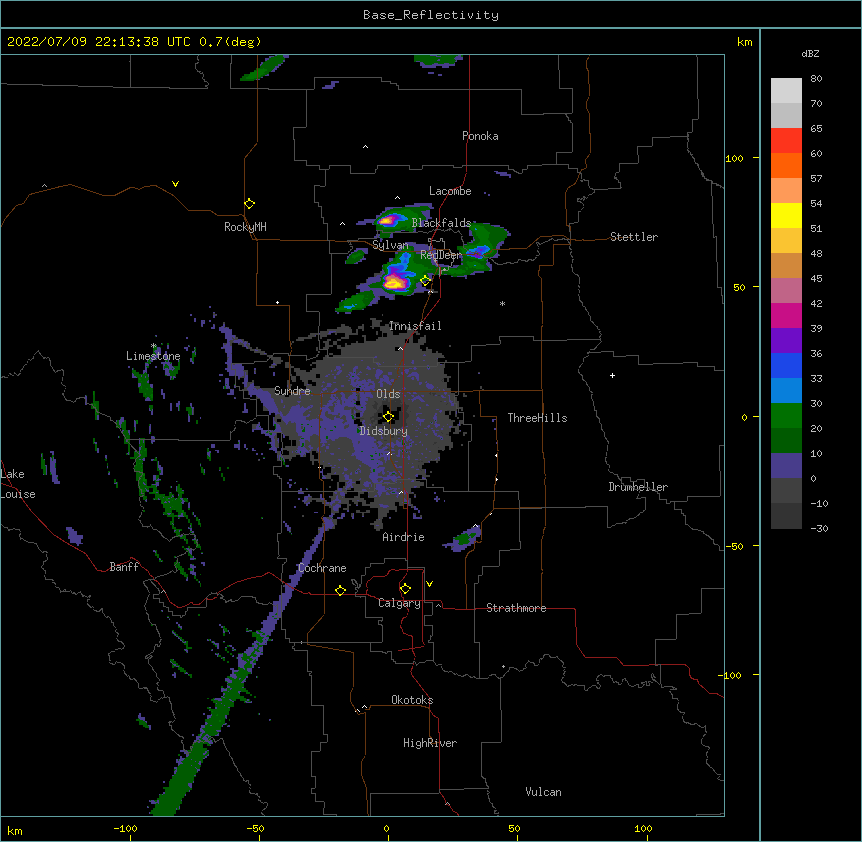Click the 2022/07/09 22:13:38 UTC timestamp
This screenshot has width=862, height=842.
coord(99,42)
